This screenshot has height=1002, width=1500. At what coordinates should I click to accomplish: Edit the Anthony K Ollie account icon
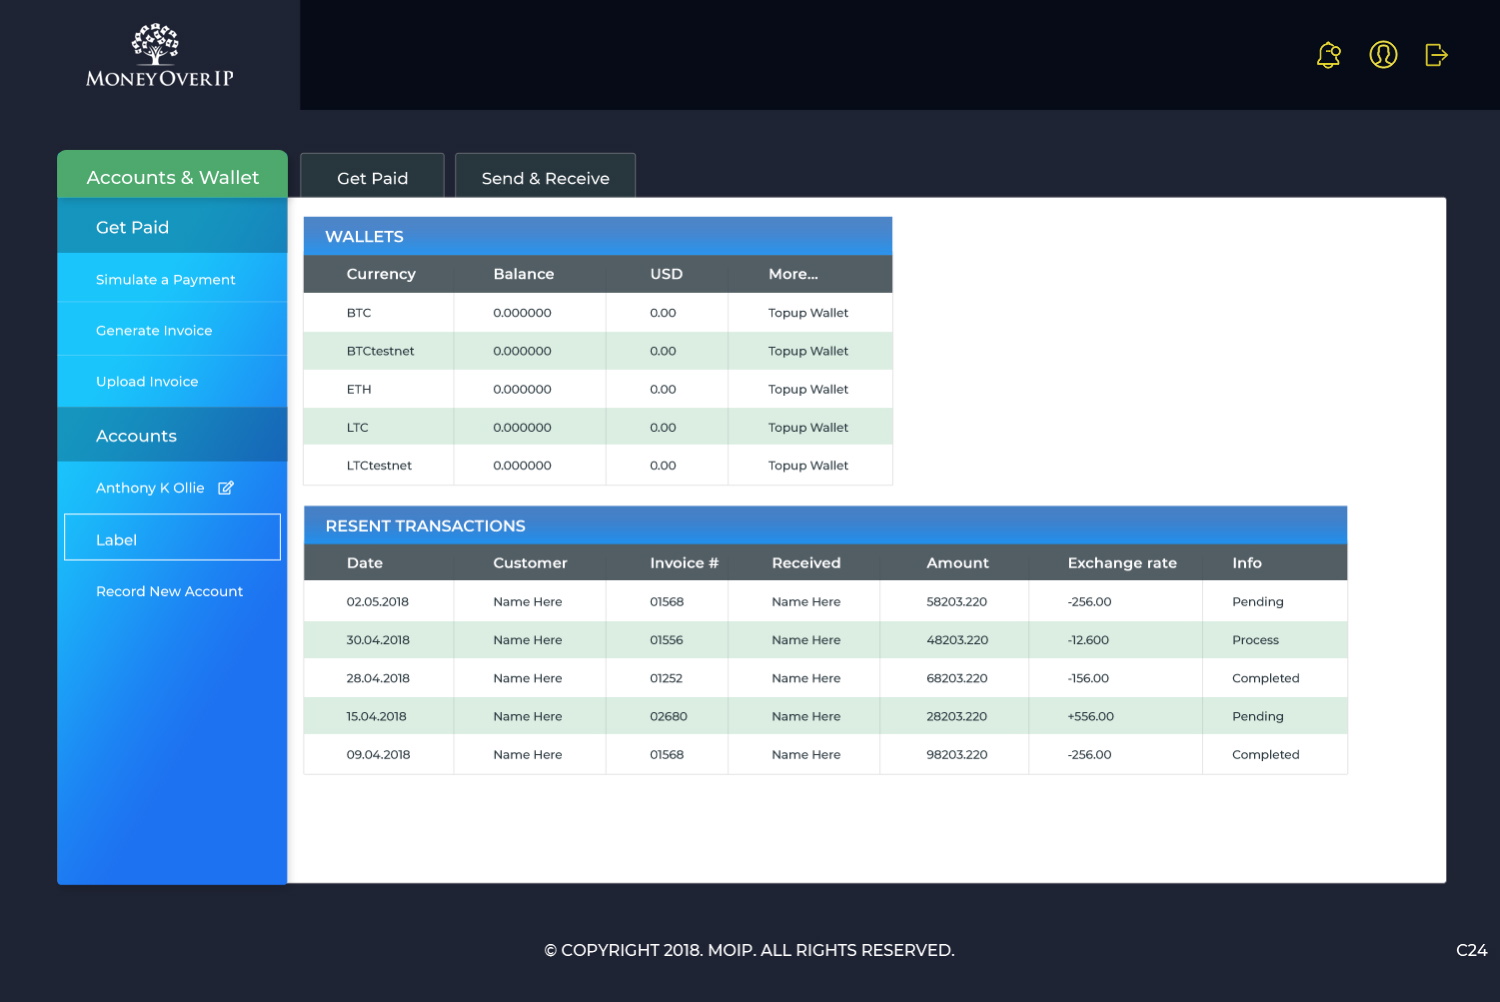pos(226,488)
